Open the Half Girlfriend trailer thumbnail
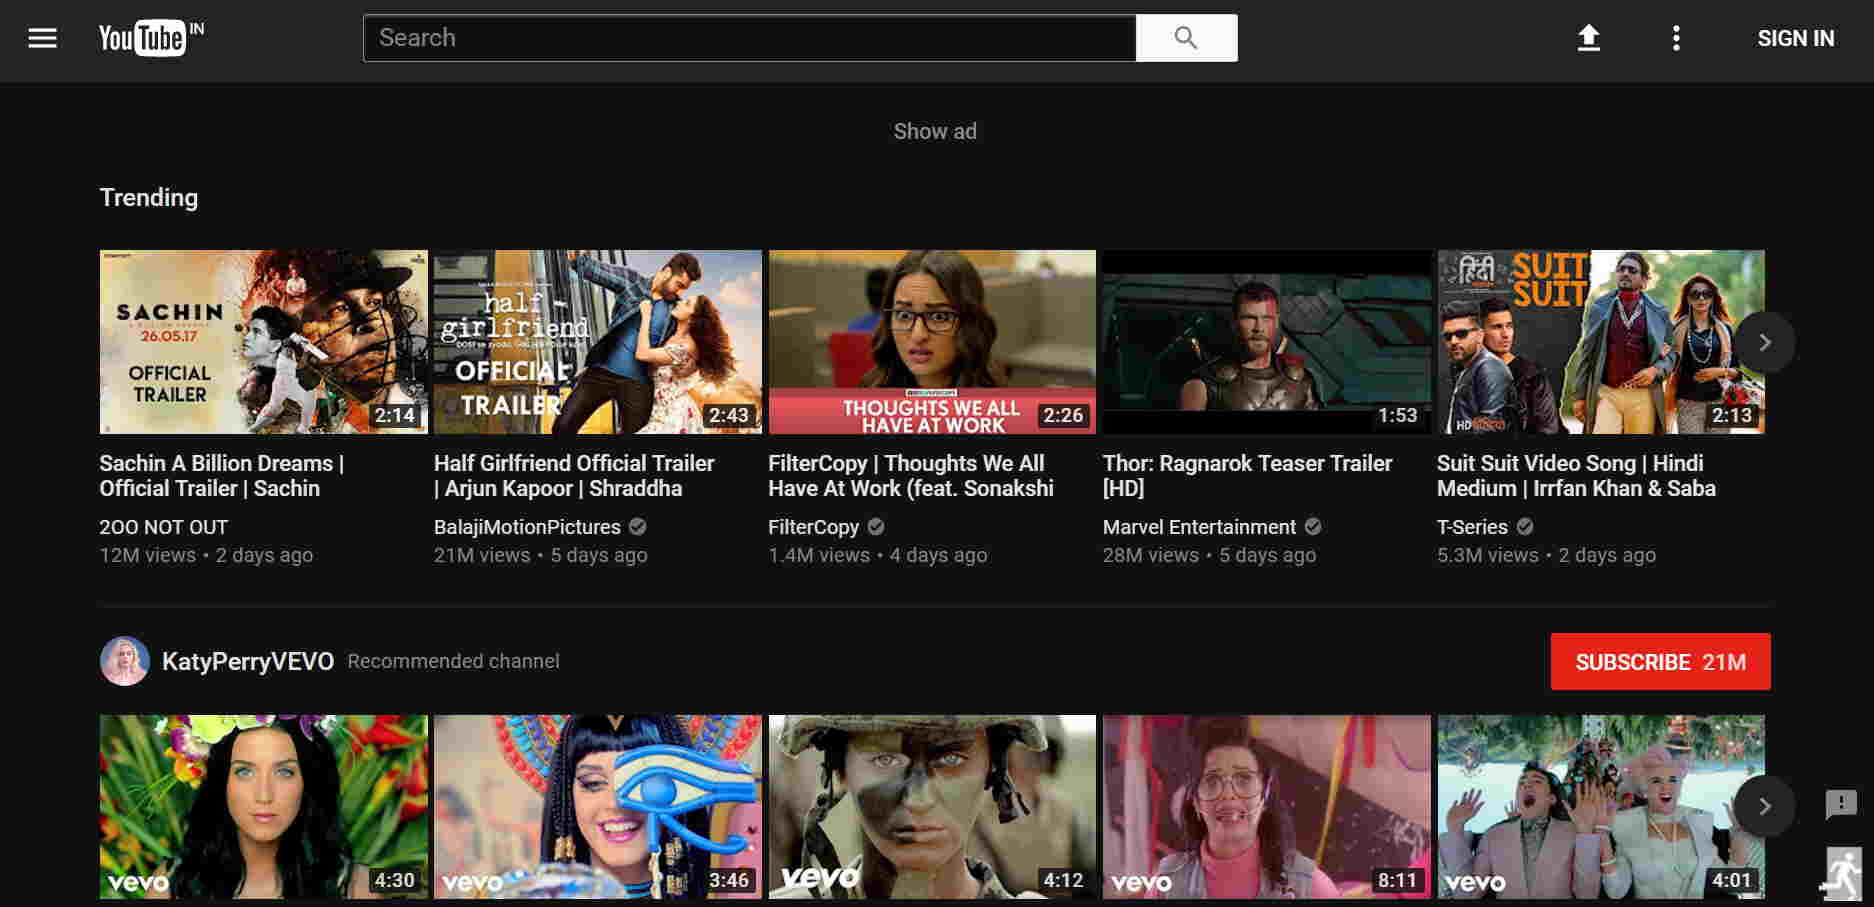This screenshot has width=1874, height=907. (598, 342)
